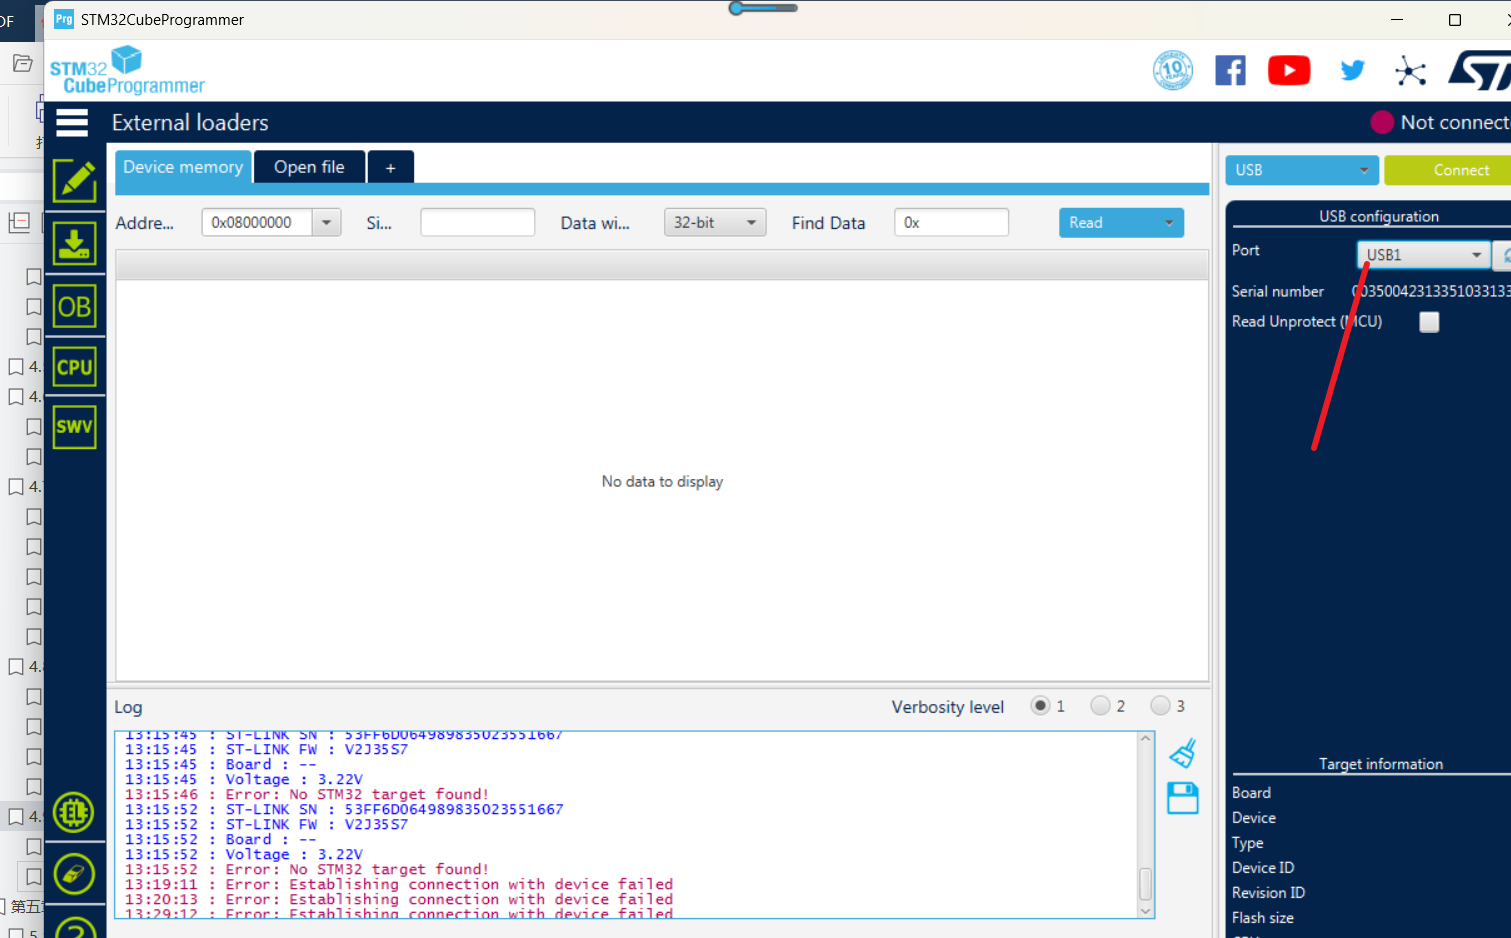Click the log scrollbar thumb
This screenshot has width=1511, height=938.
[1146, 883]
